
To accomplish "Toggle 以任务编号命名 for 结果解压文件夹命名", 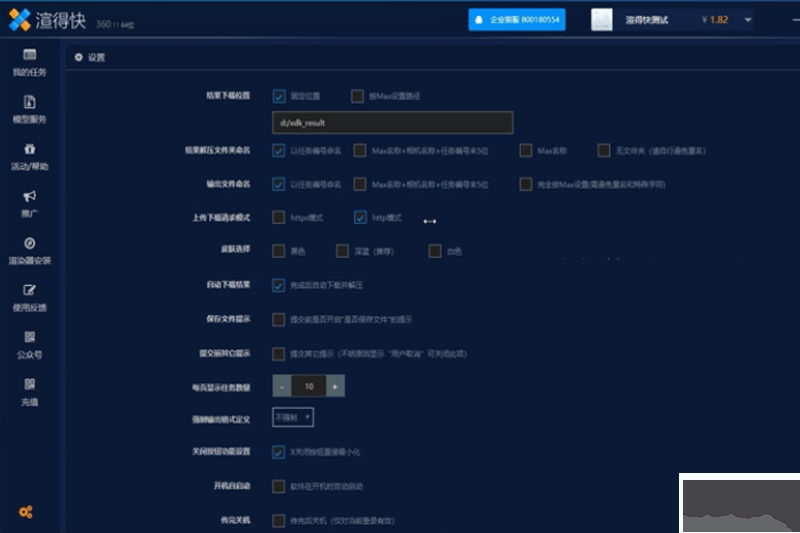I will pyautogui.click(x=279, y=150).
